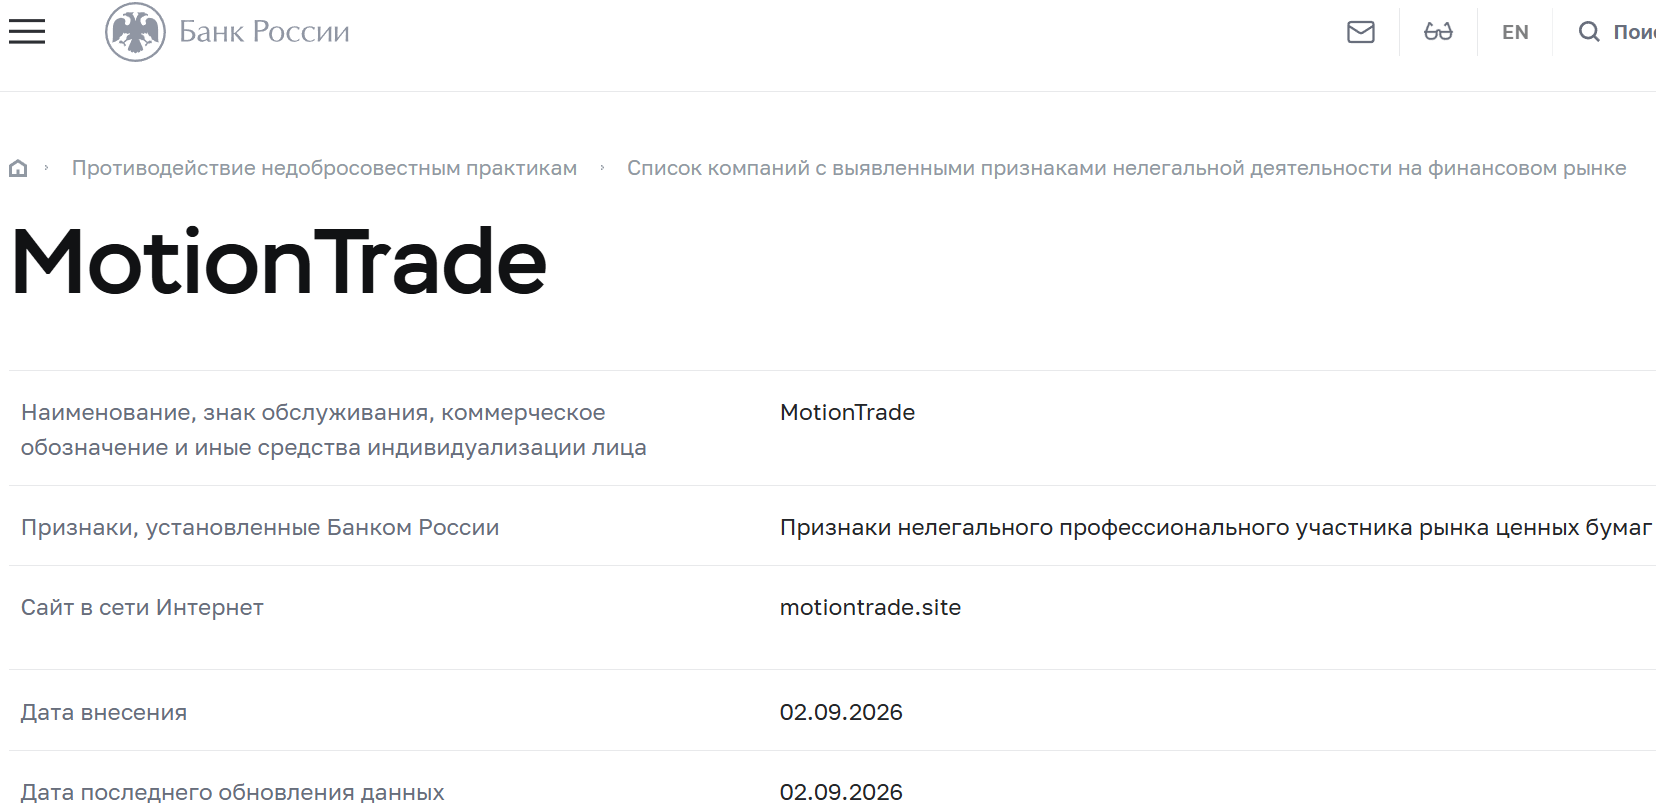Select the last update date 02.09.2026
This screenshot has width=1656, height=808.
pos(841,792)
